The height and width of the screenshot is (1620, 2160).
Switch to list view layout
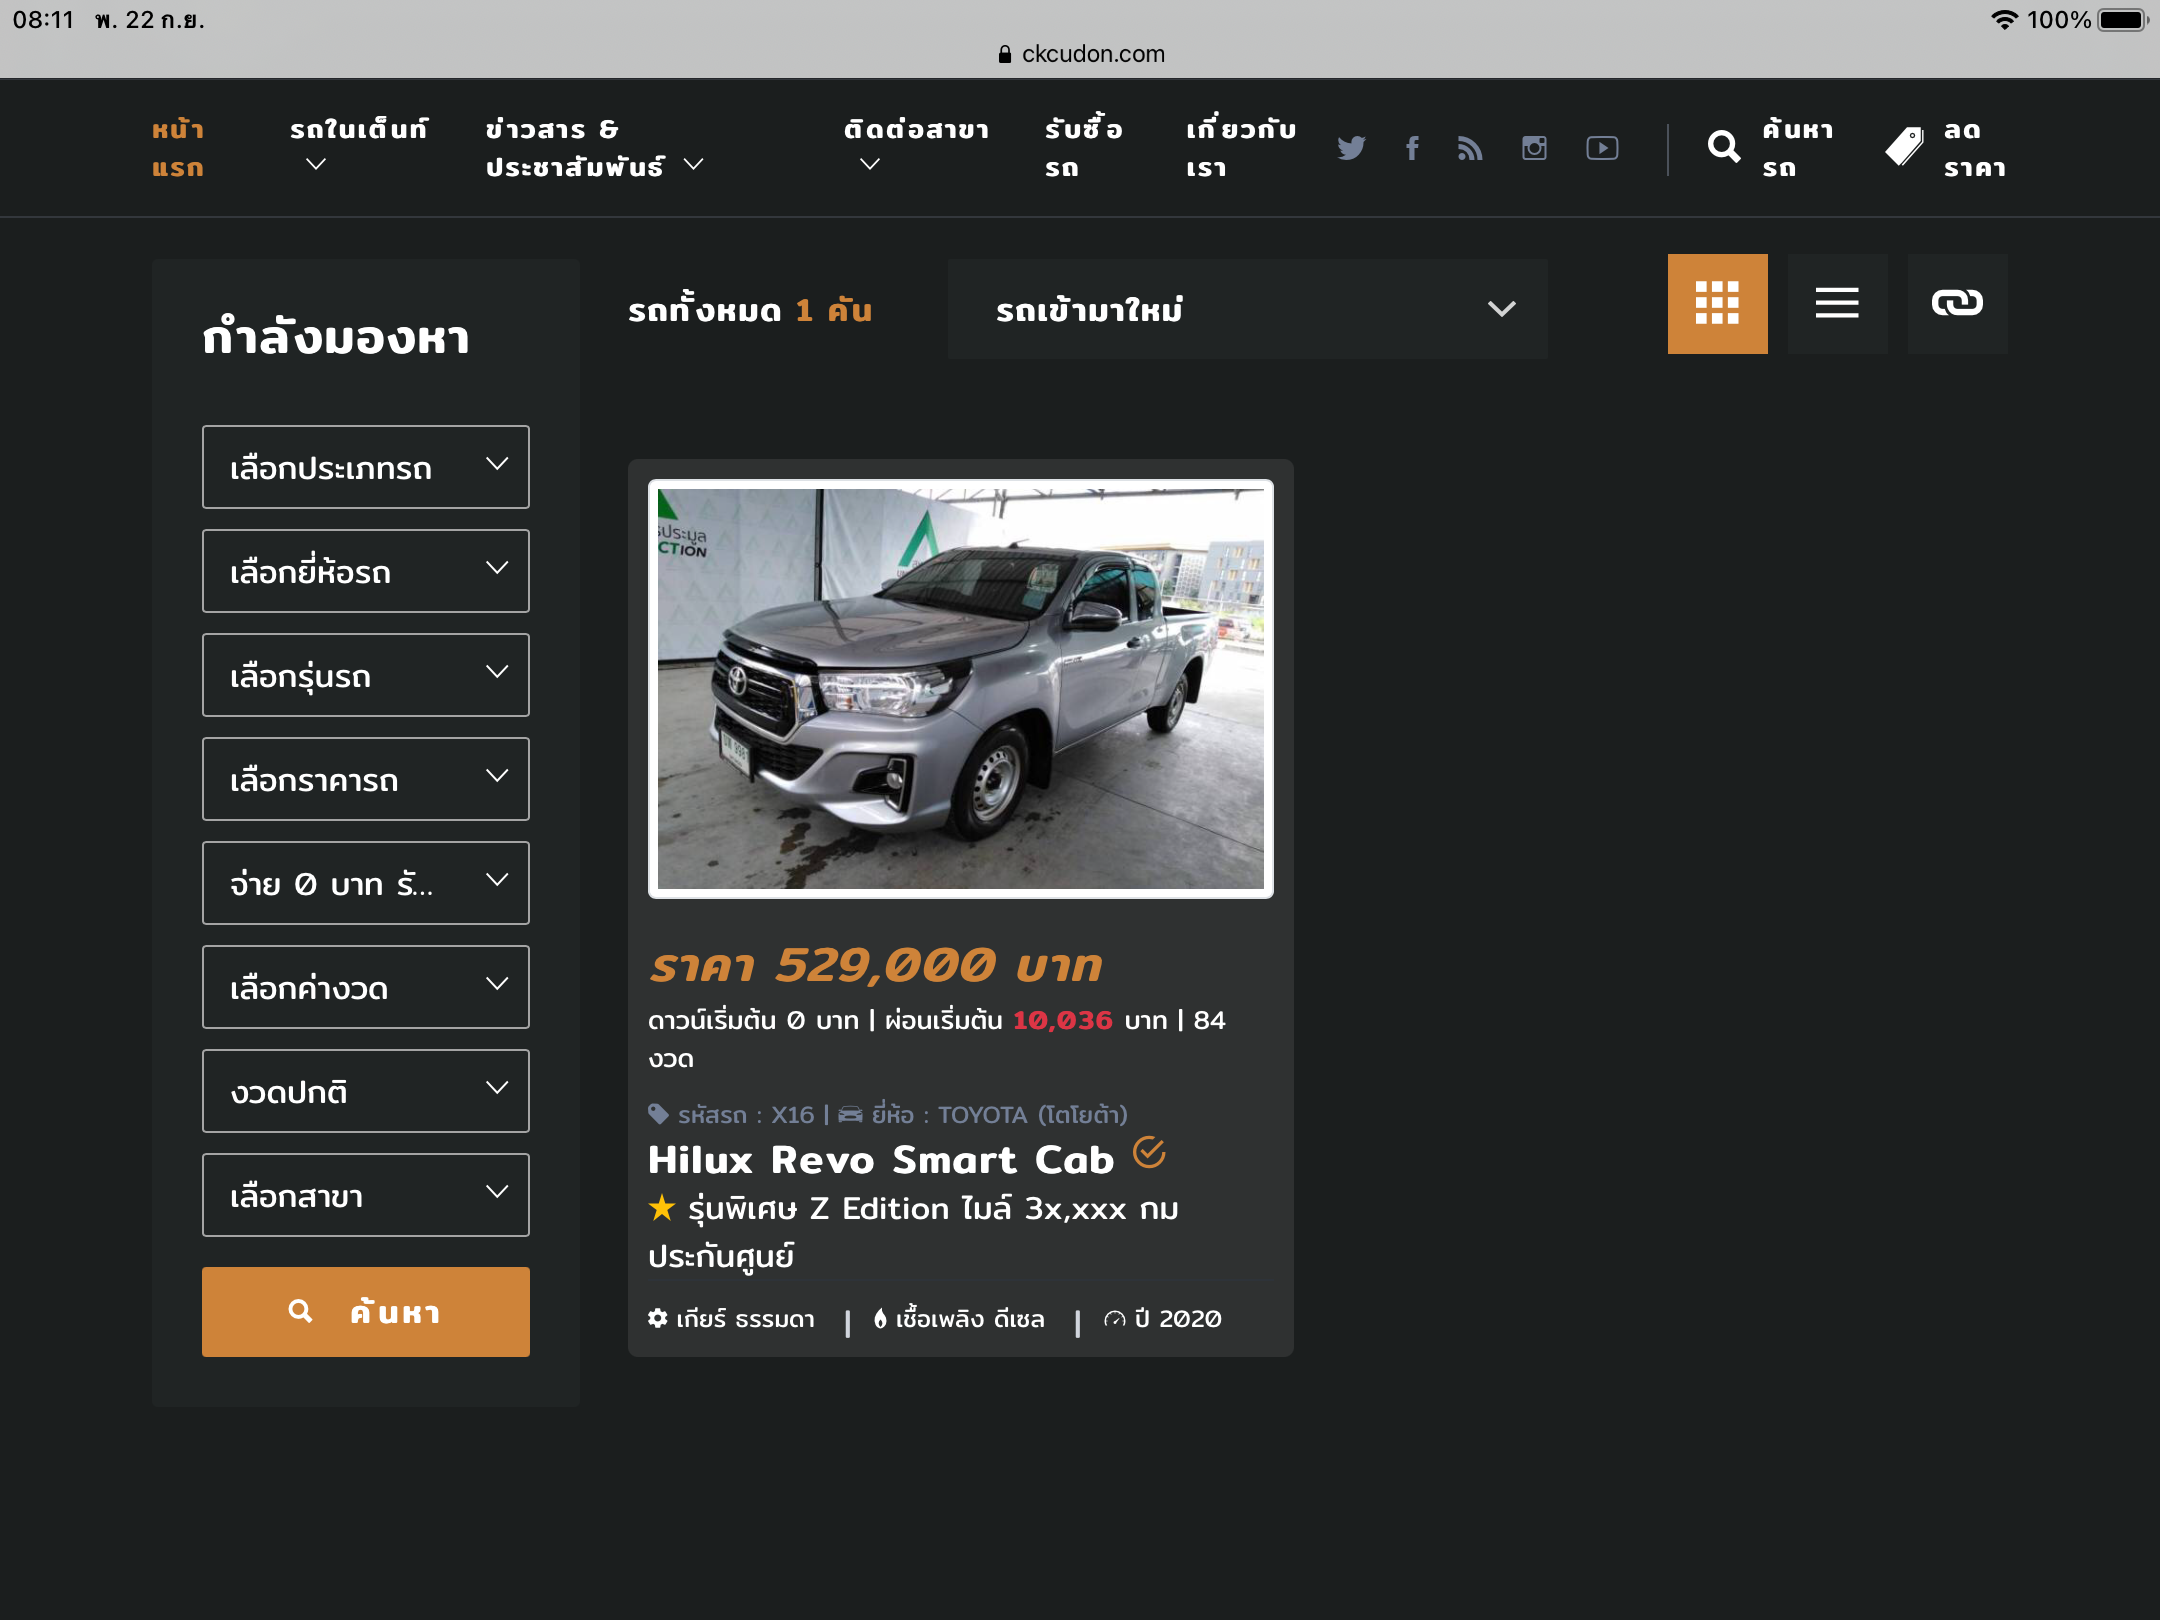coord(1837,303)
